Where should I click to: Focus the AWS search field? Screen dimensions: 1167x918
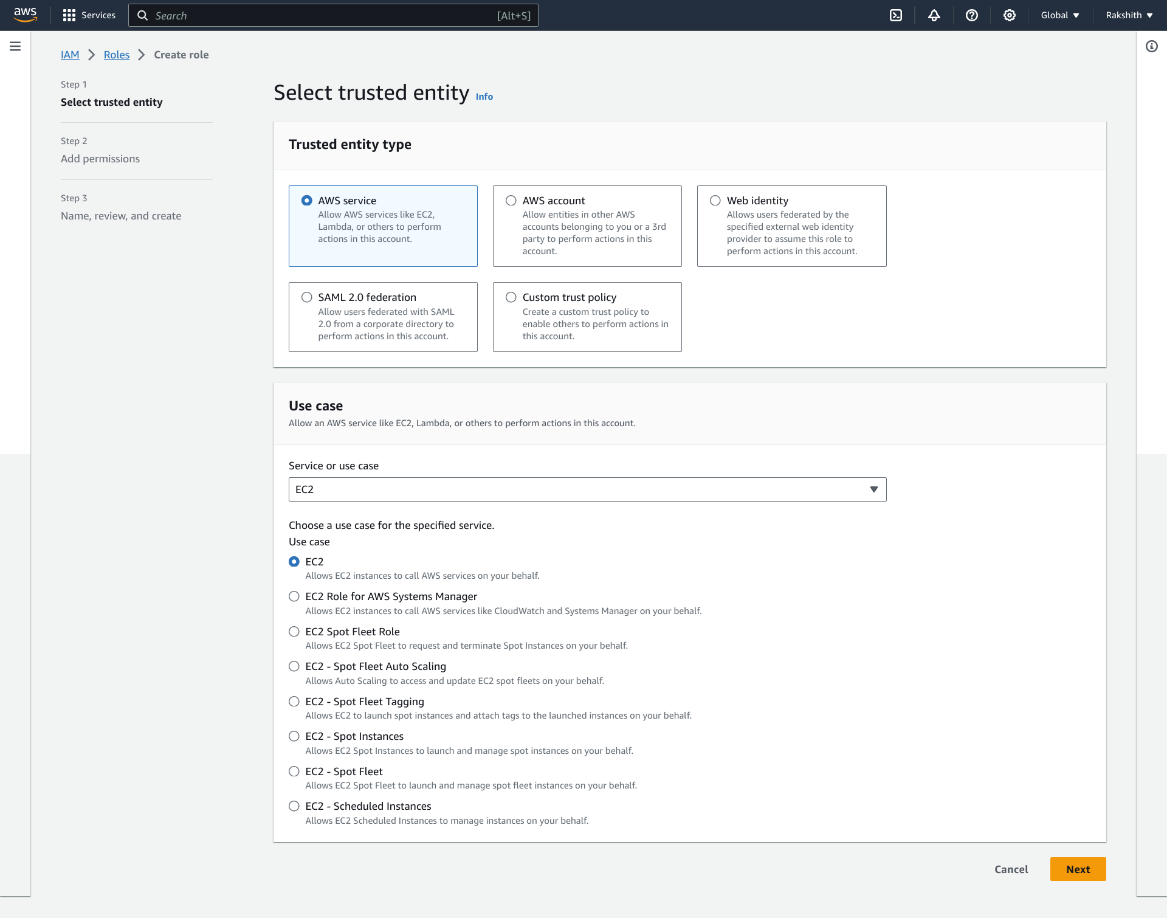pyautogui.click(x=333, y=15)
